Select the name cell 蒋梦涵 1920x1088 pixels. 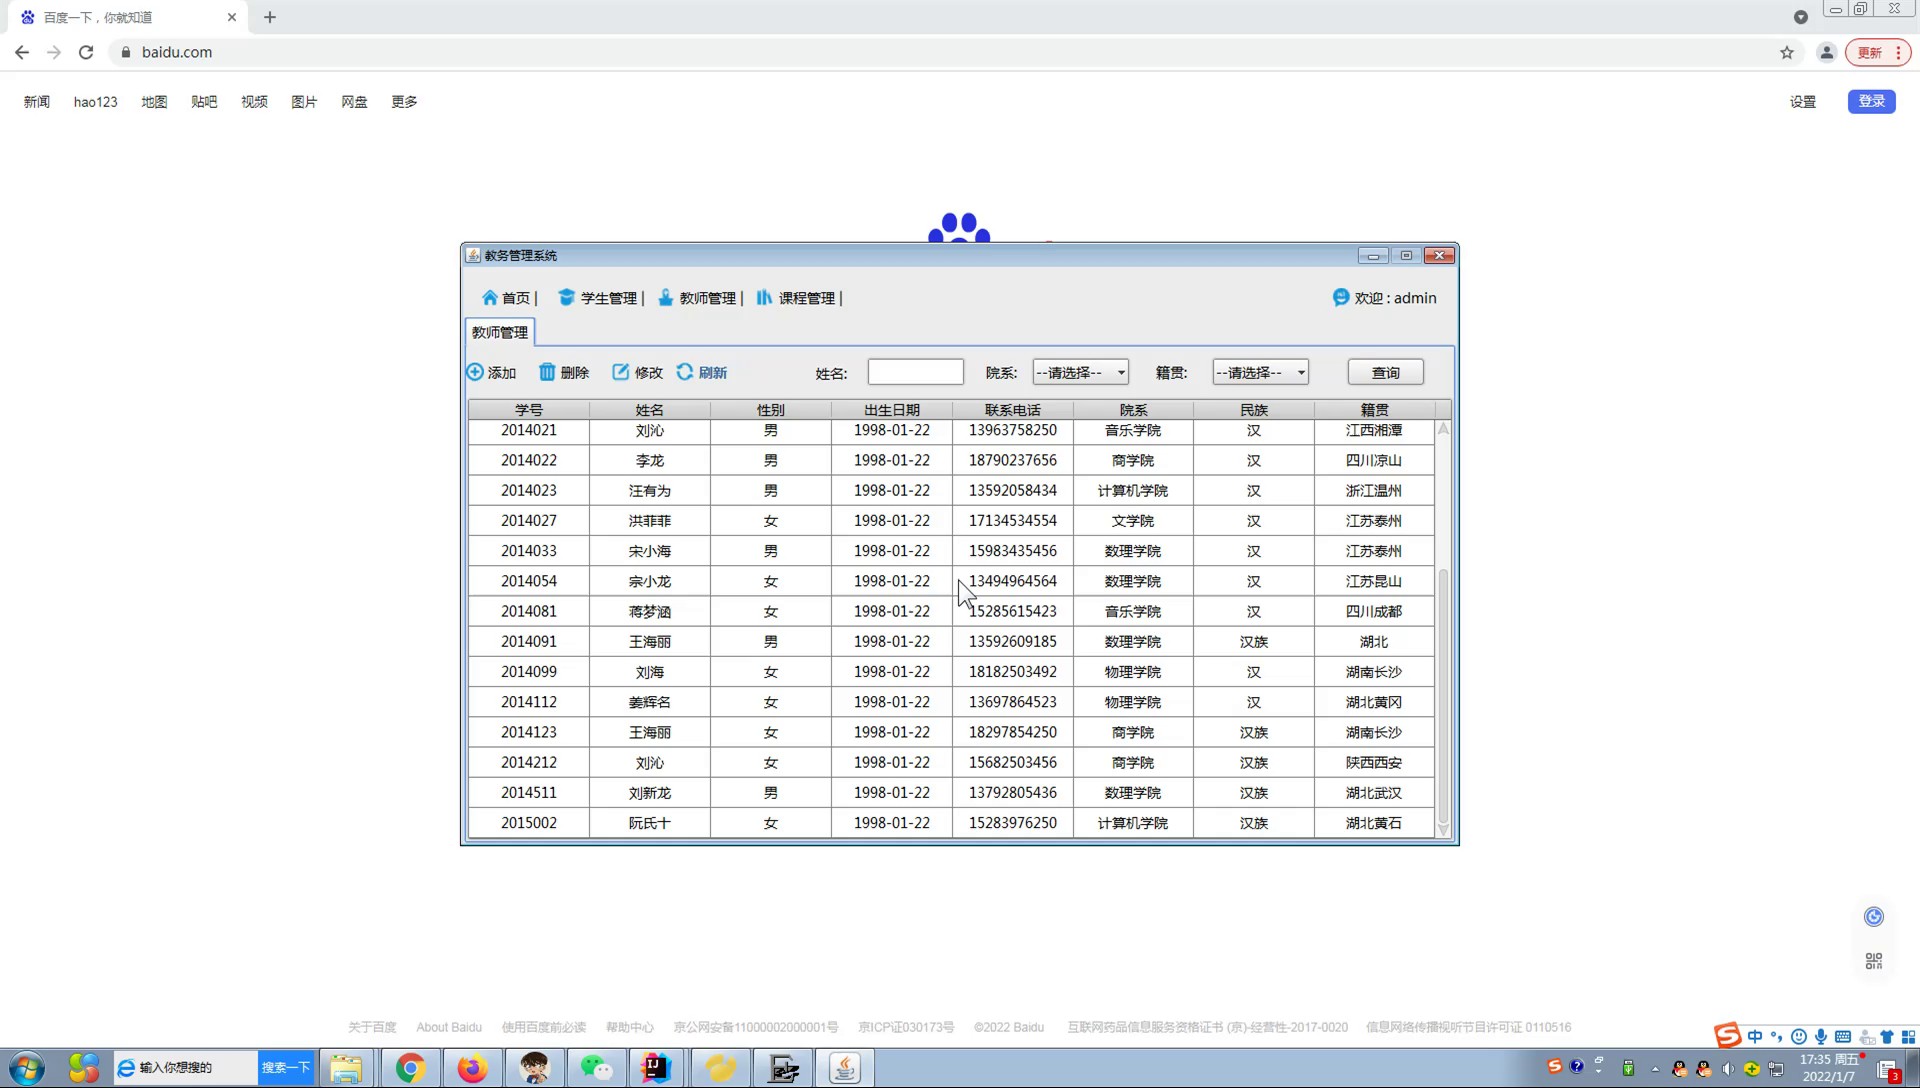click(x=650, y=611)
